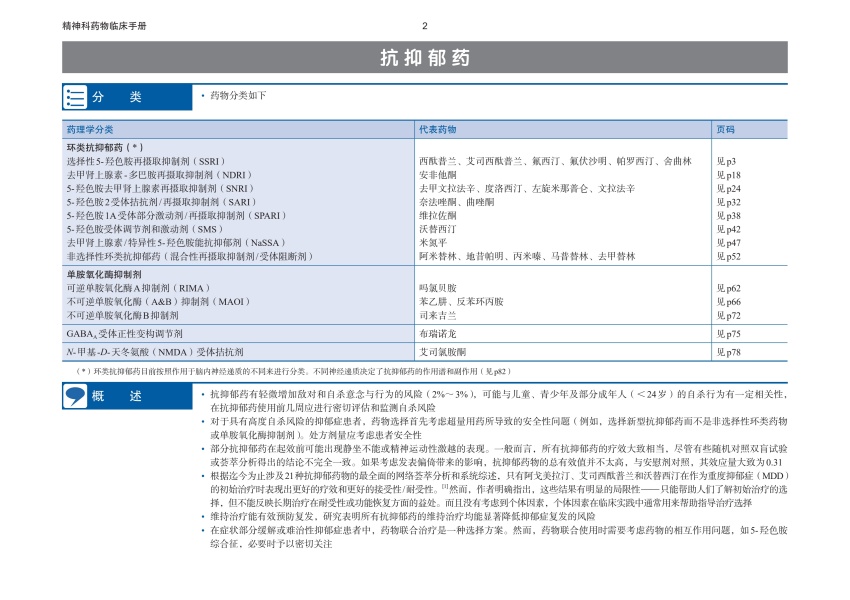The width and height of the screenshot is (850, 600).
Task: Click page reference 见p24
Action: 728,188
